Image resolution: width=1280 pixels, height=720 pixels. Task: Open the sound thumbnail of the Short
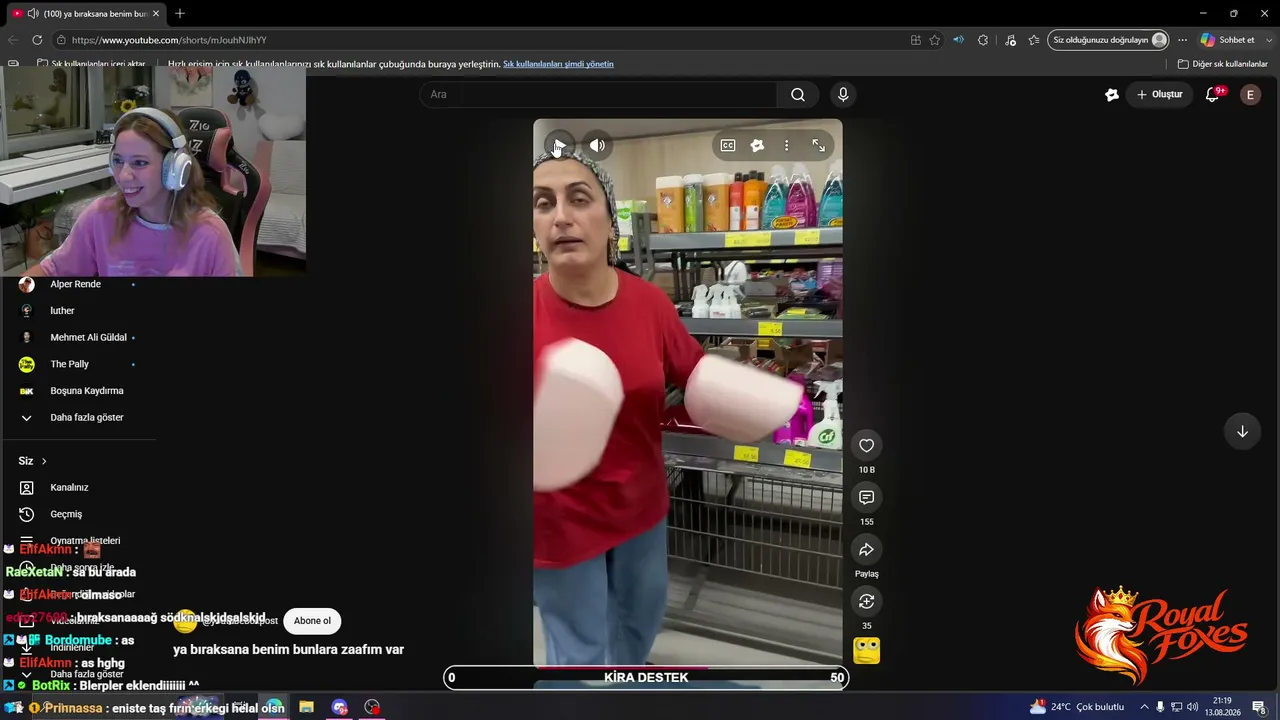point(867,651)
